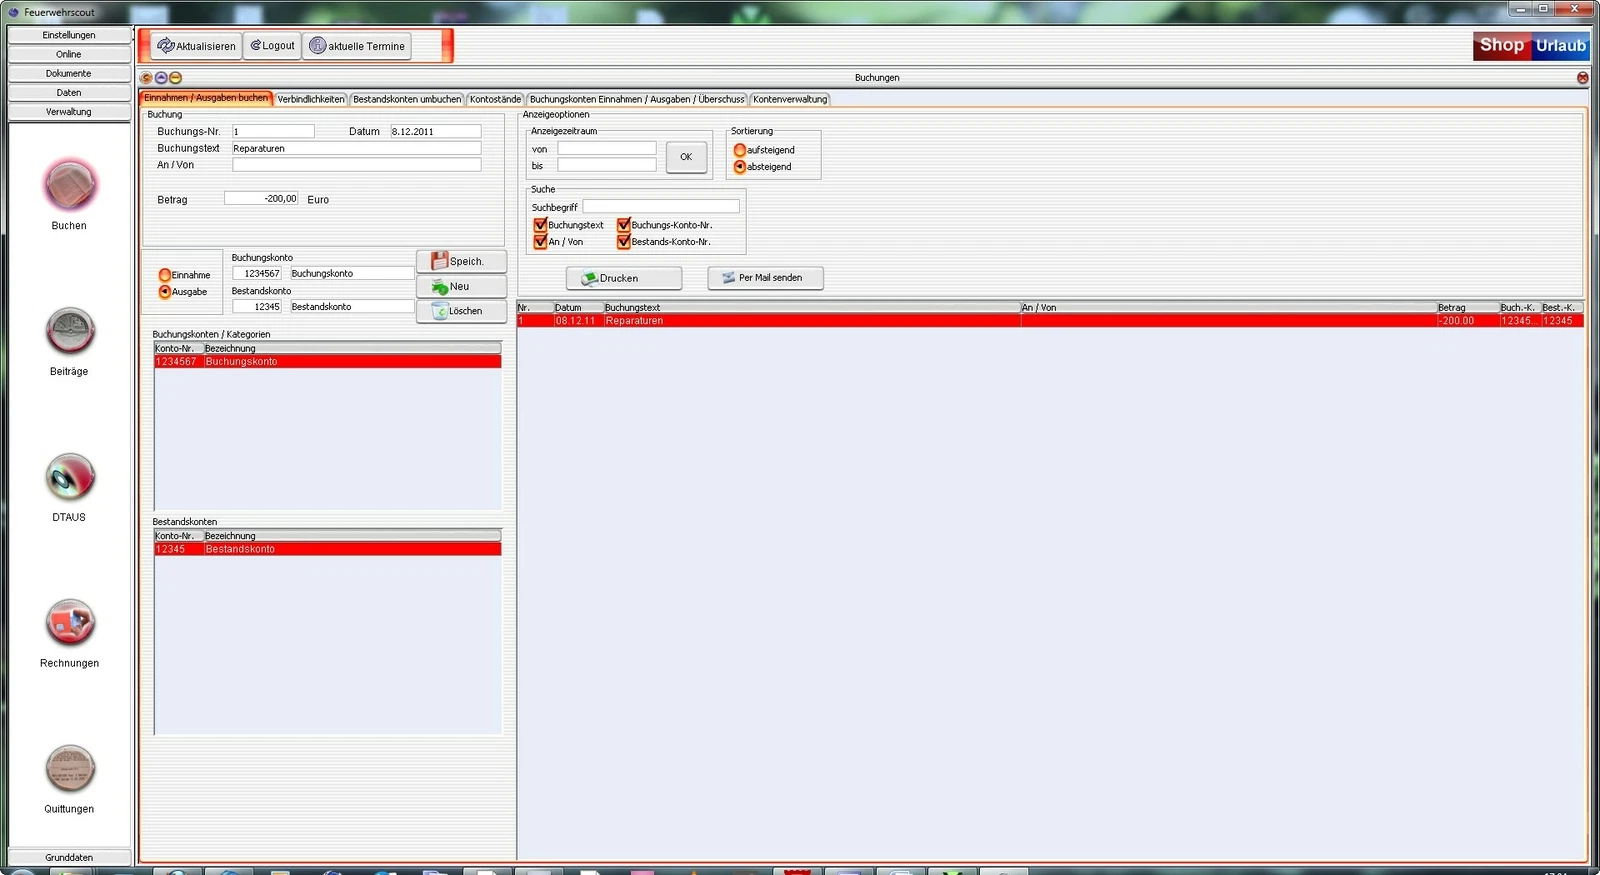
Task: Open the Rechnungen module icon
Action: [70, 623]
